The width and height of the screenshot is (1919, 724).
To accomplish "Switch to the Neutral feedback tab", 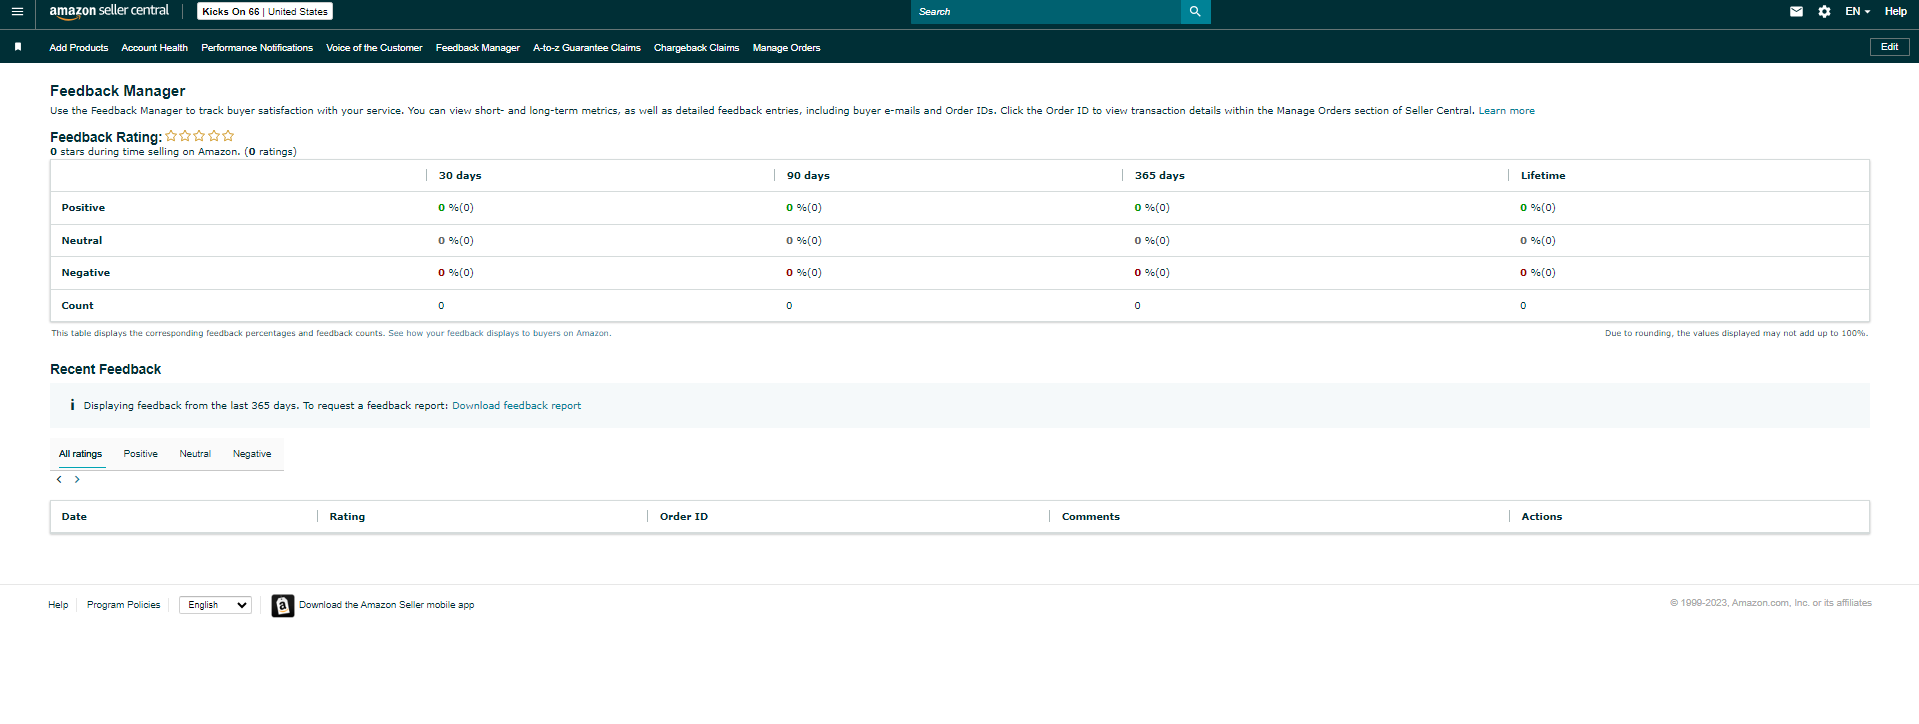I will point(195,454).
